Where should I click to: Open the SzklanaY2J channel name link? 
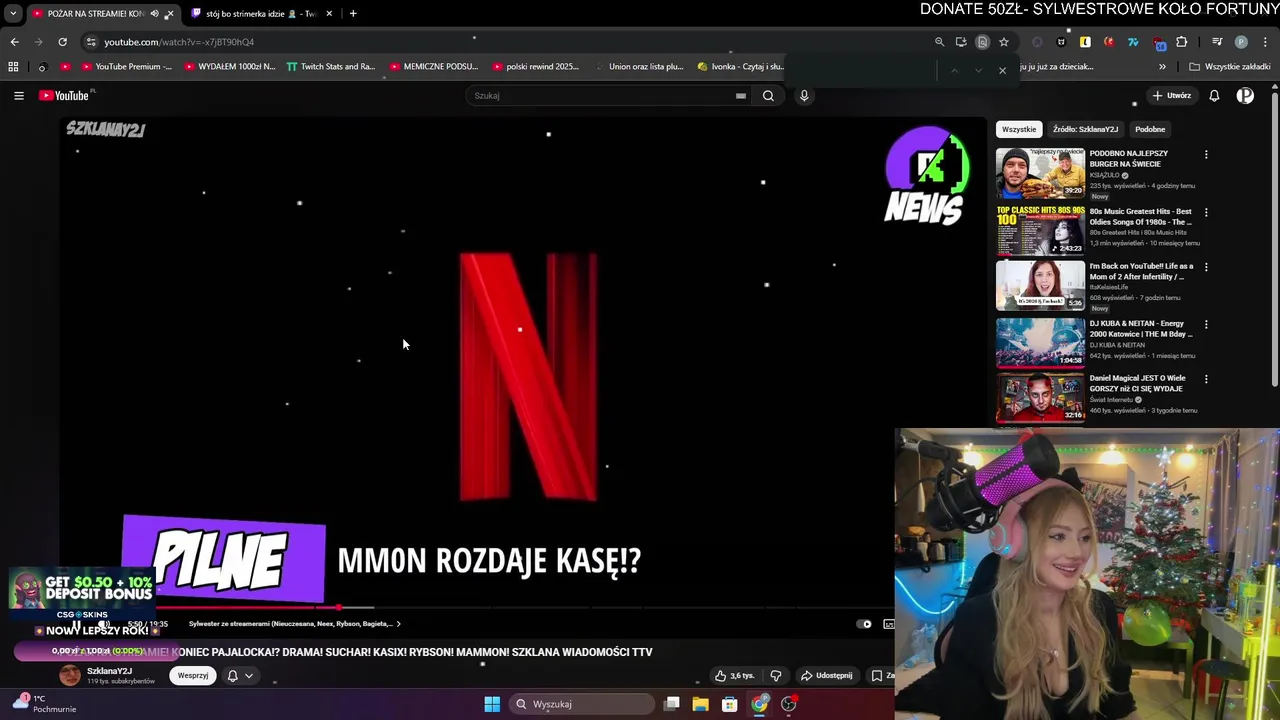point(109,671)
